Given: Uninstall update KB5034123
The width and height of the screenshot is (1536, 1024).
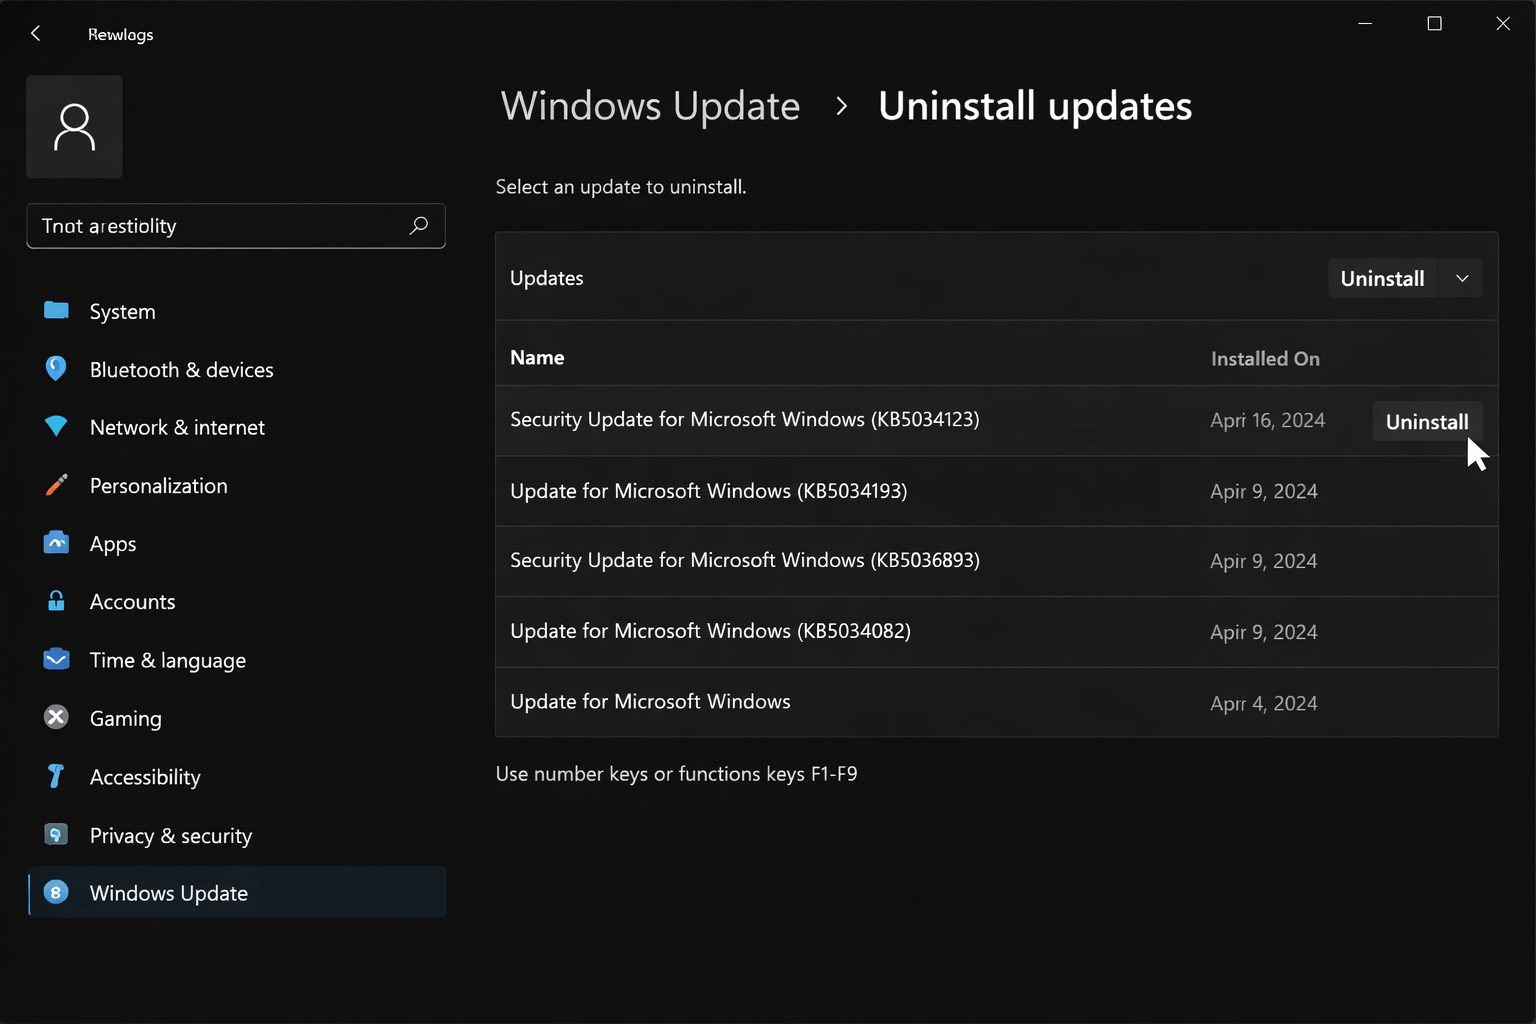Looking at the screenshot, I should click(x=1427, y=421).
